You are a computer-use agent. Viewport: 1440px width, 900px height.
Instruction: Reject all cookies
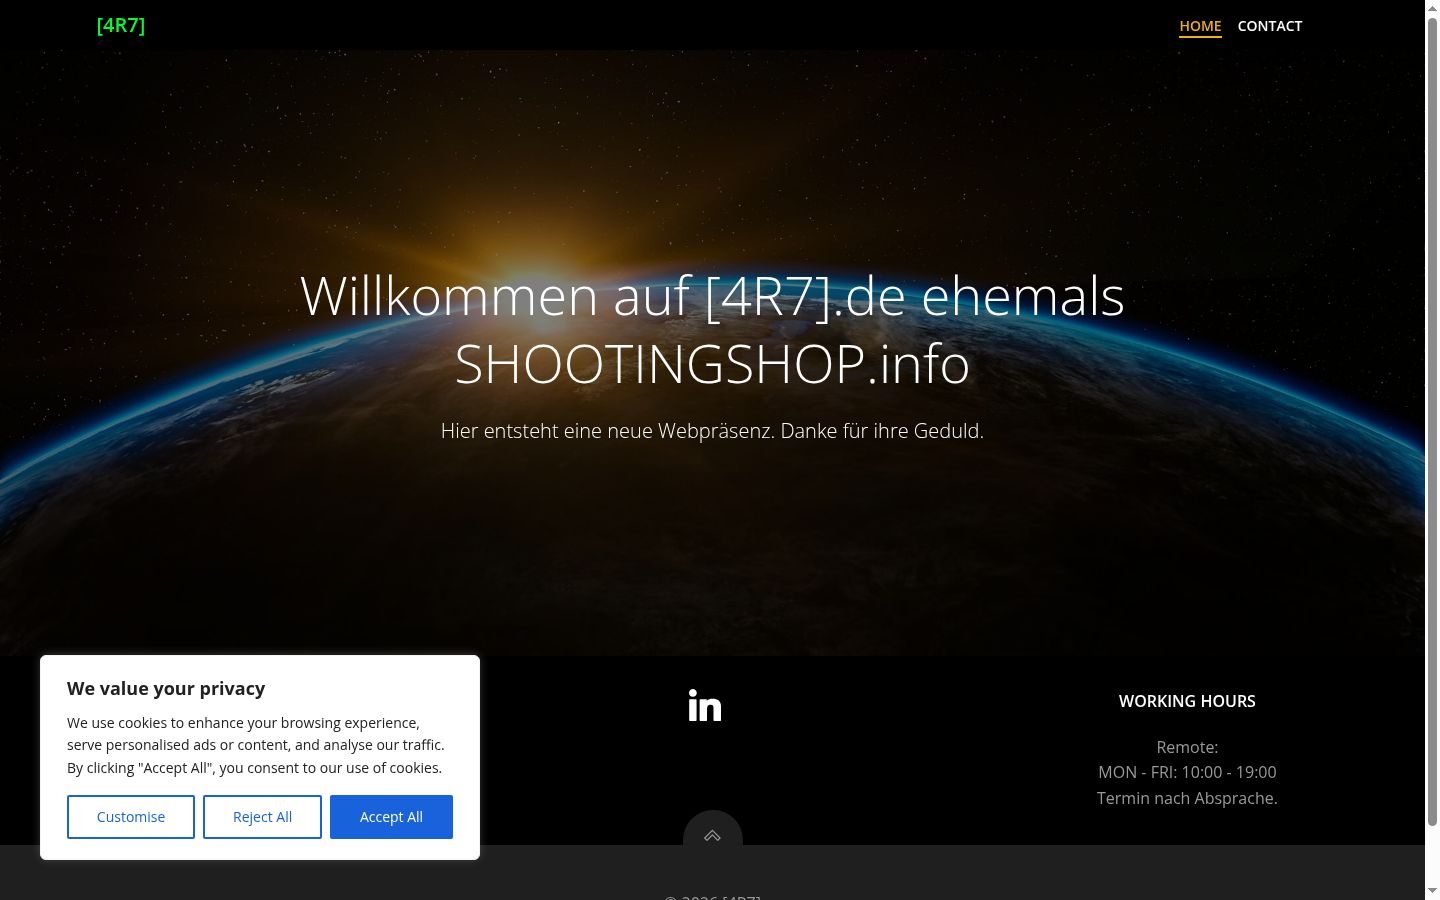pos(262,817)
